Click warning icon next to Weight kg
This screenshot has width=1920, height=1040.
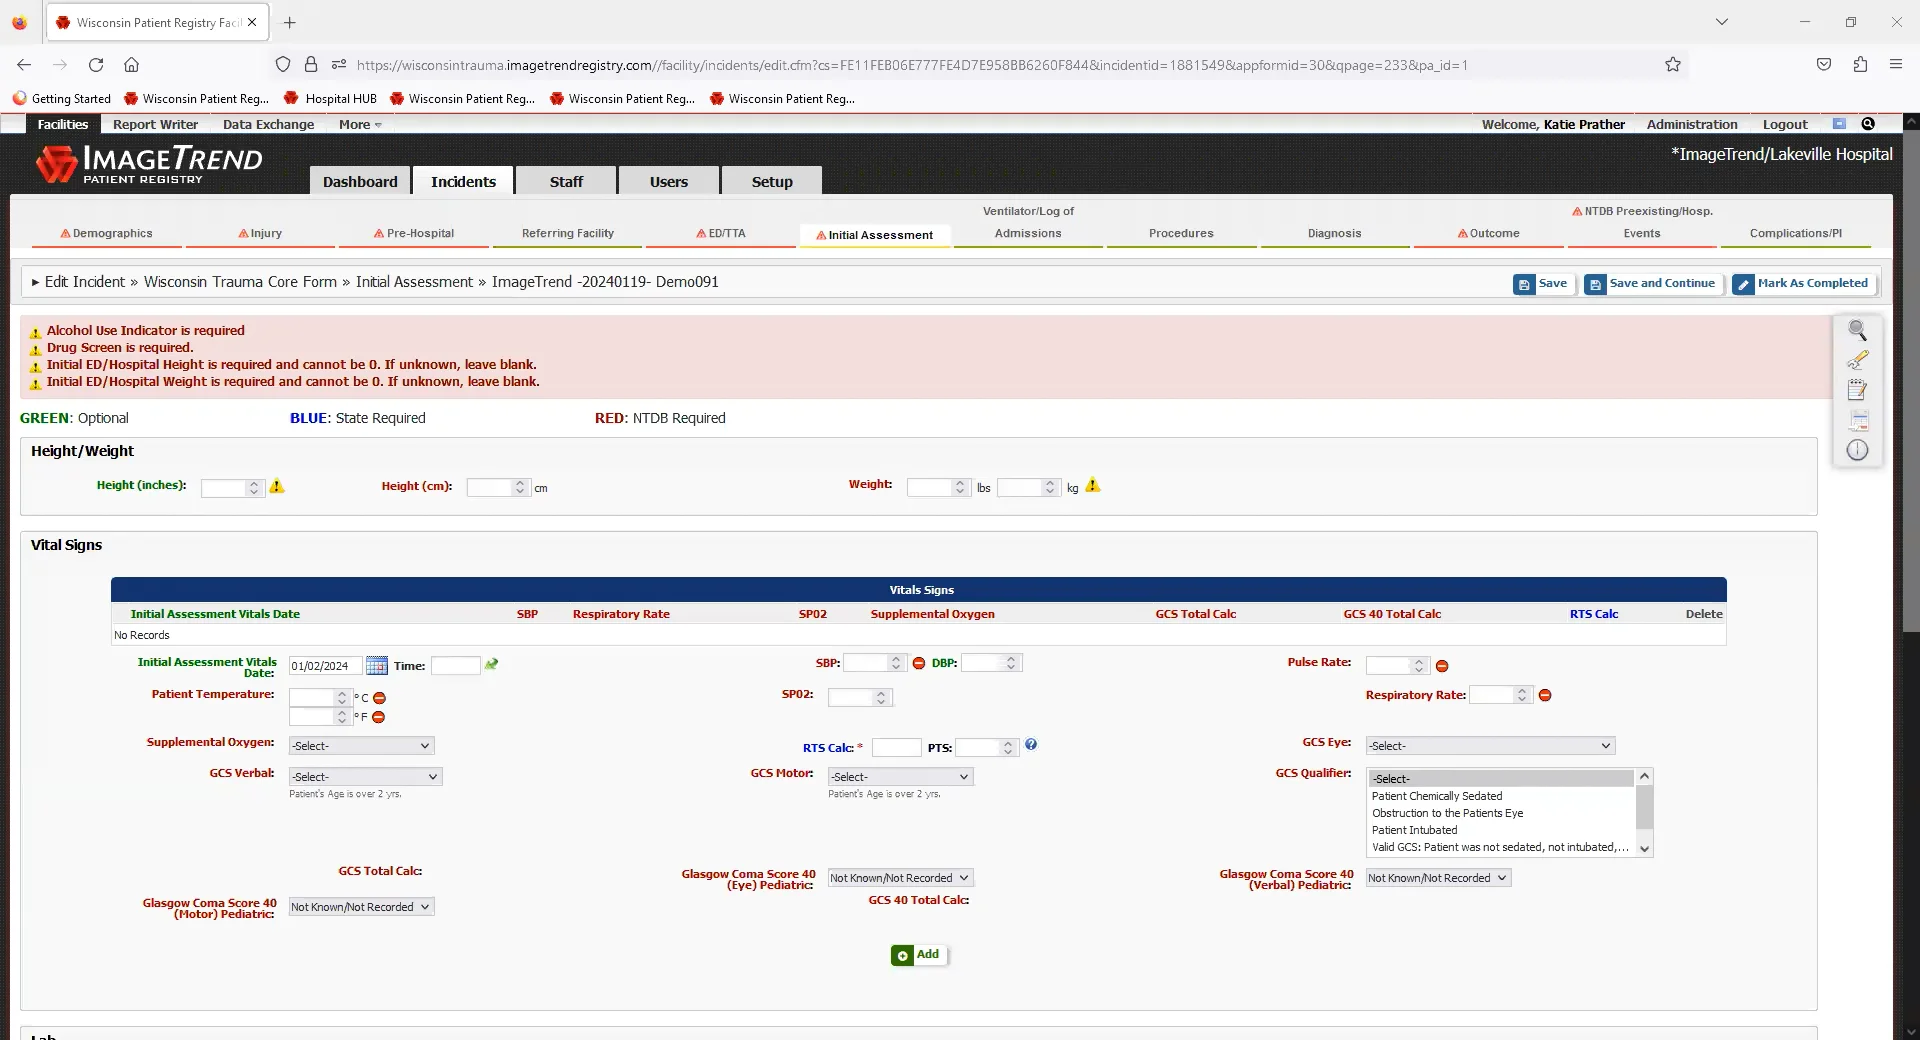point(1093,485)
